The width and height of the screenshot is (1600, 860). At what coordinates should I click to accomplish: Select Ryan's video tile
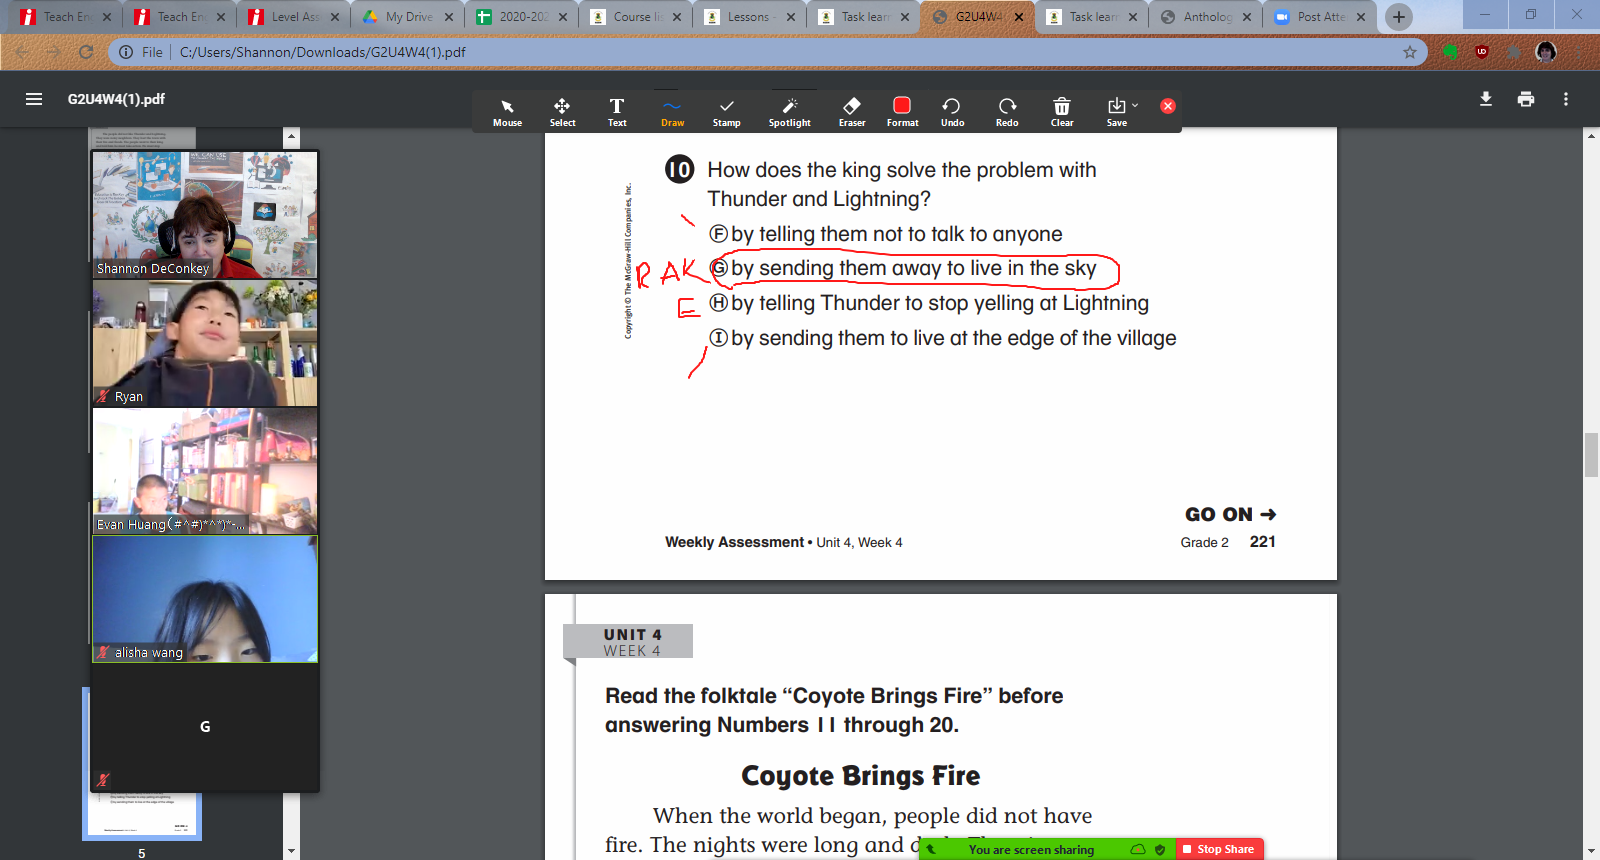pos(205,343)
